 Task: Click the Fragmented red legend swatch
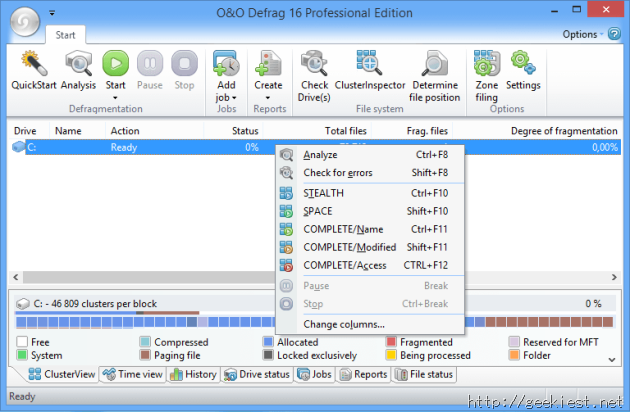(x=391, y=342)
